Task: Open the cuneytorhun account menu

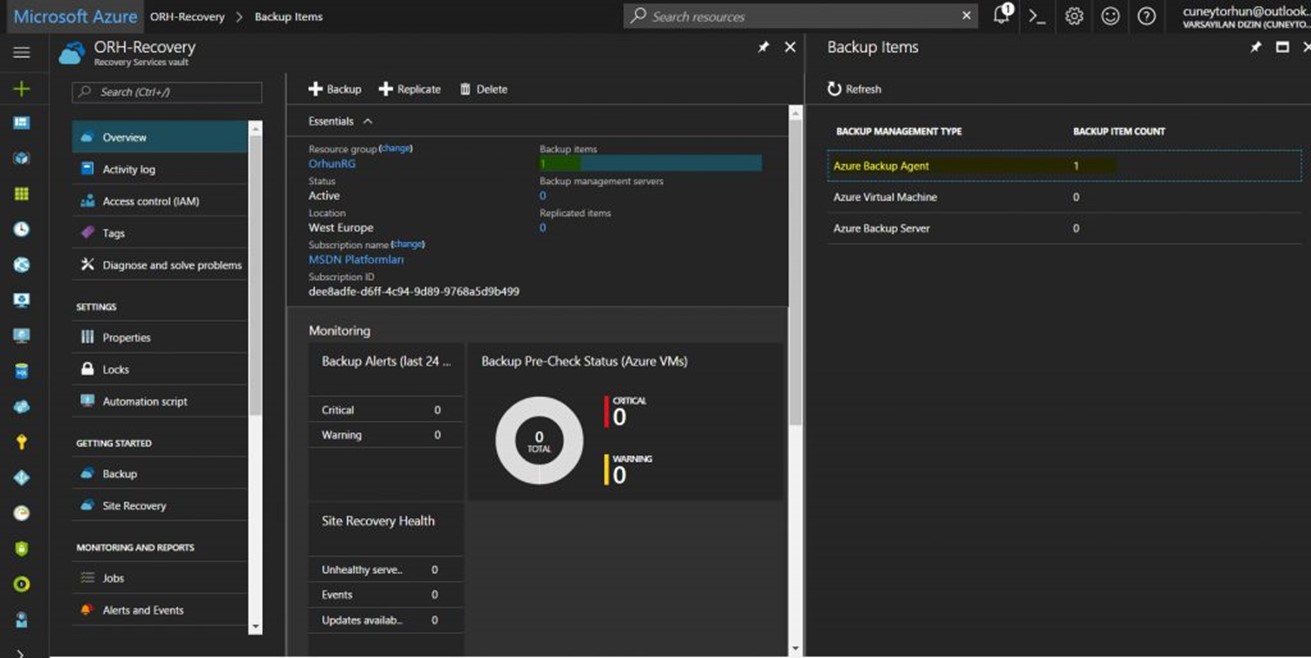Action: (x=1244, y=16)
